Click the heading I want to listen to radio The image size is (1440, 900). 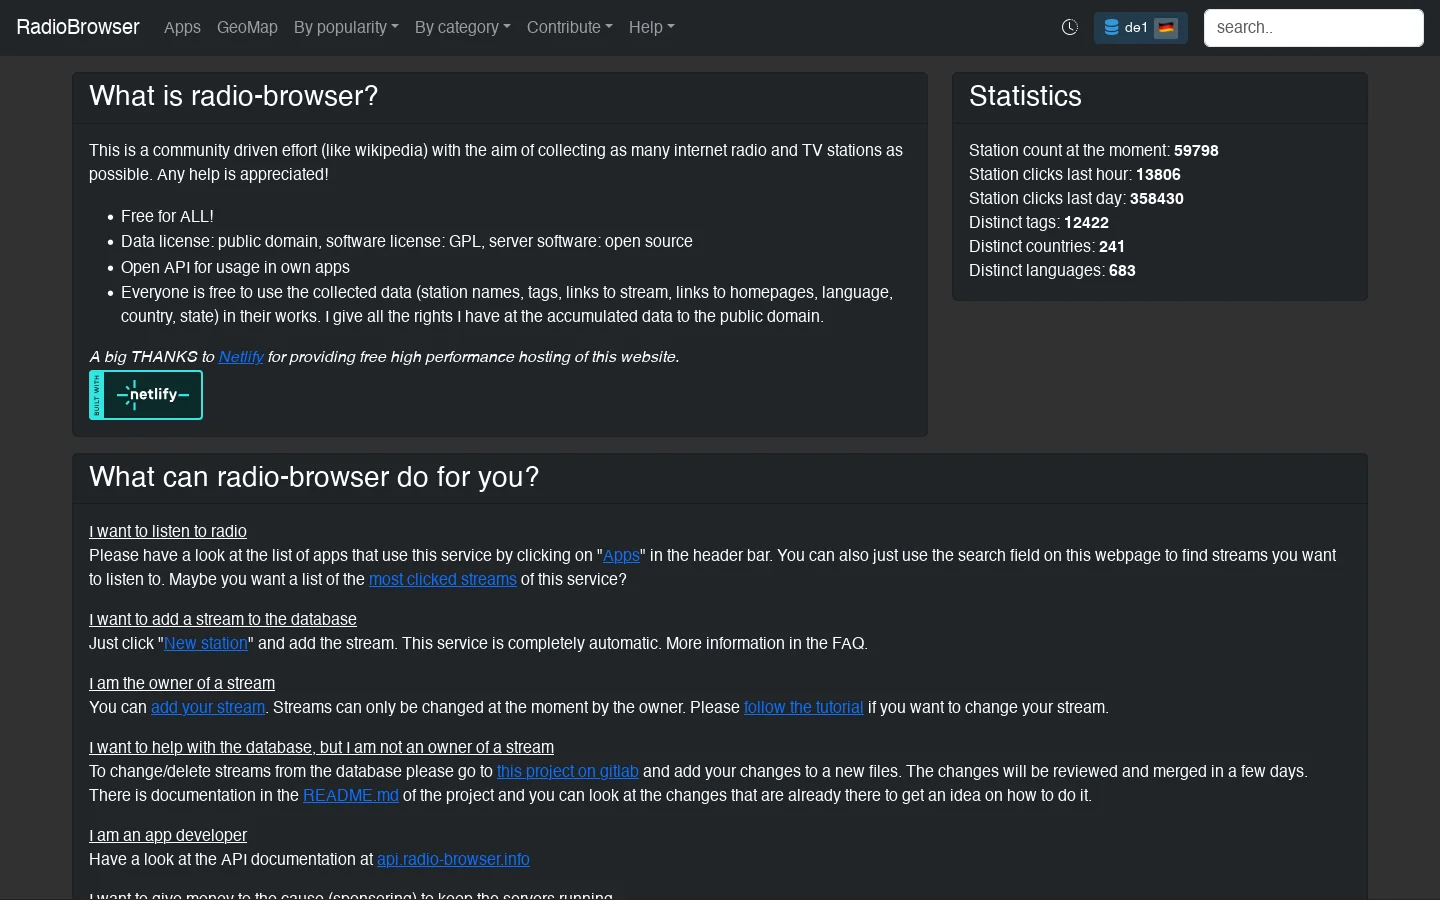168,531
